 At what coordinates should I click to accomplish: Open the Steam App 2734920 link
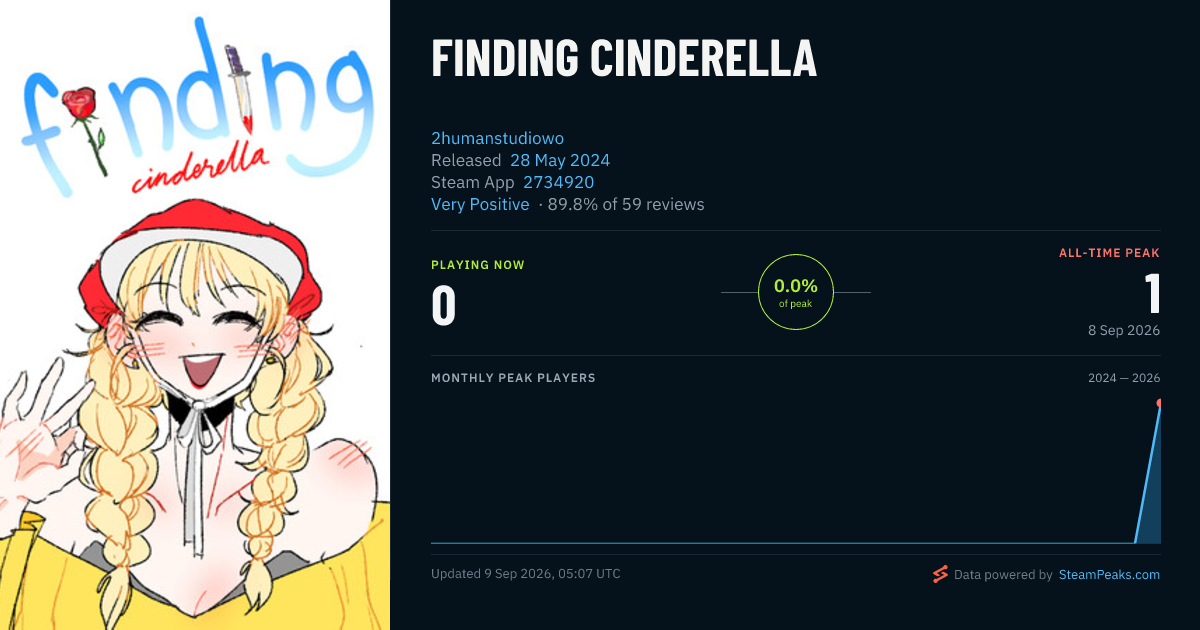coord(559,182)
